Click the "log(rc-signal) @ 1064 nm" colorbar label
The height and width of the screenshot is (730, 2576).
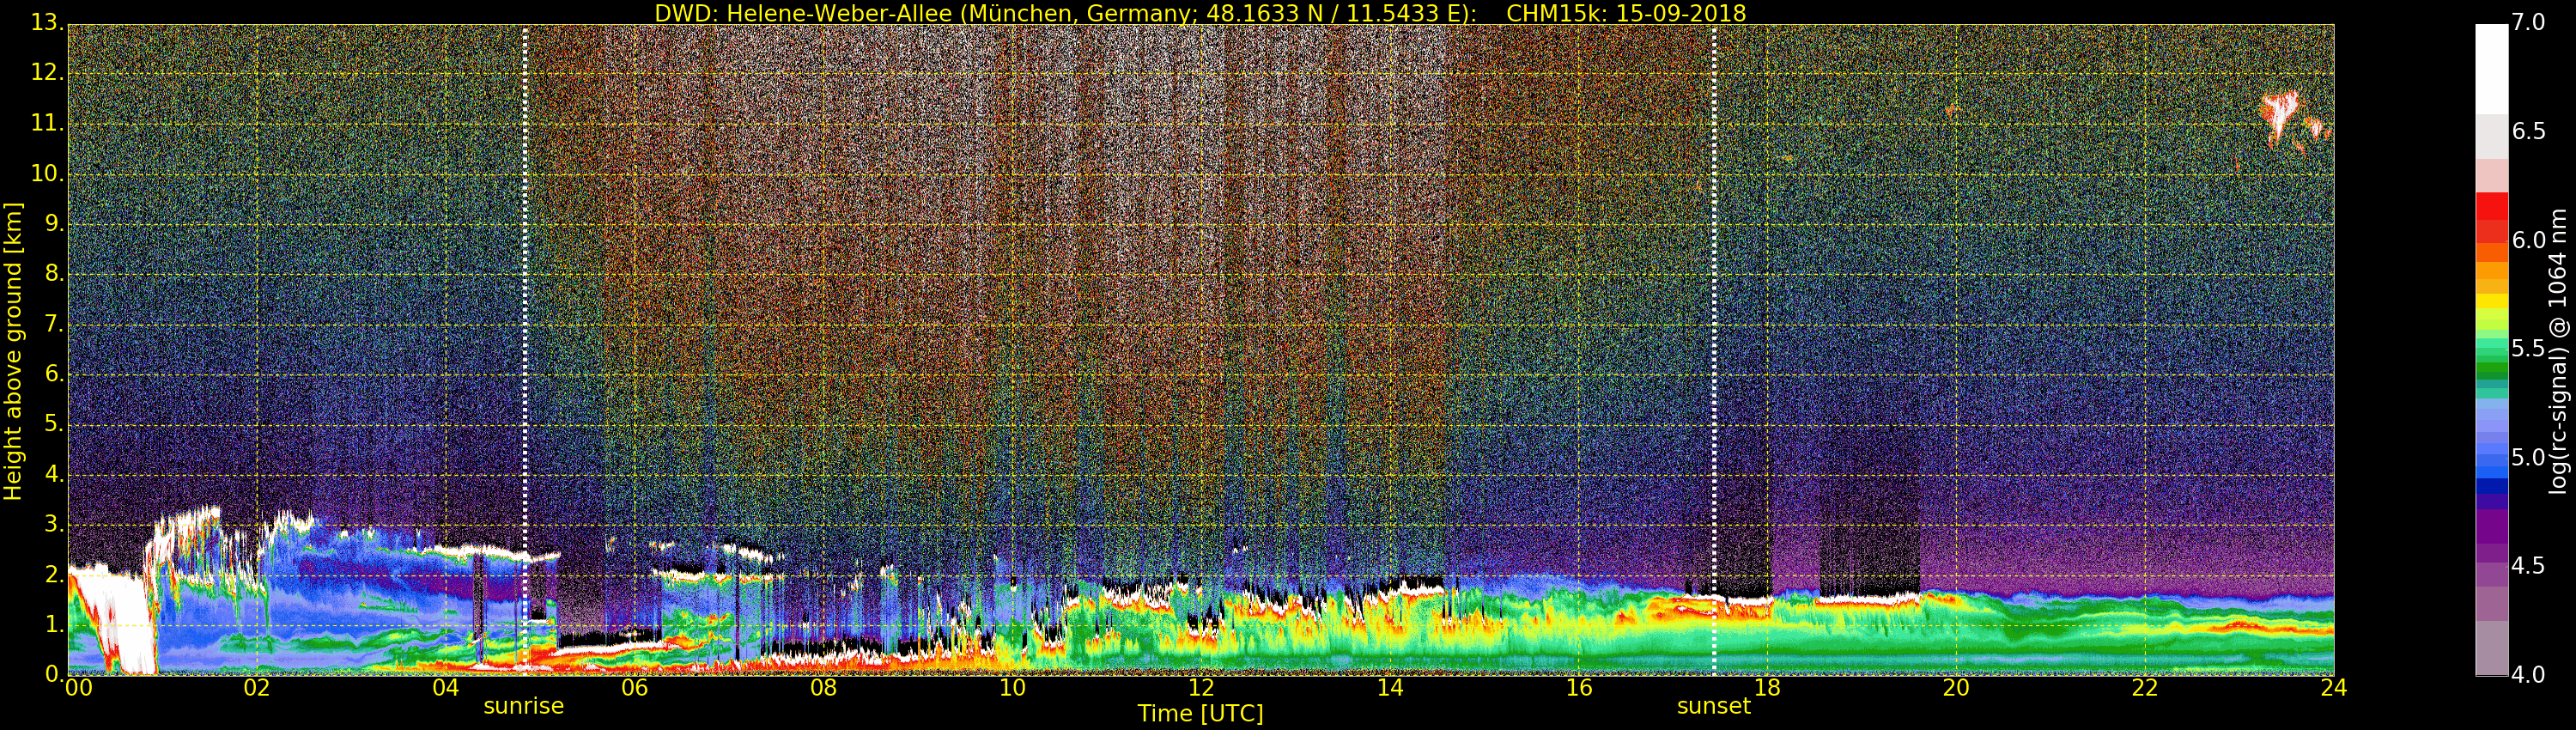(2557, 350)
